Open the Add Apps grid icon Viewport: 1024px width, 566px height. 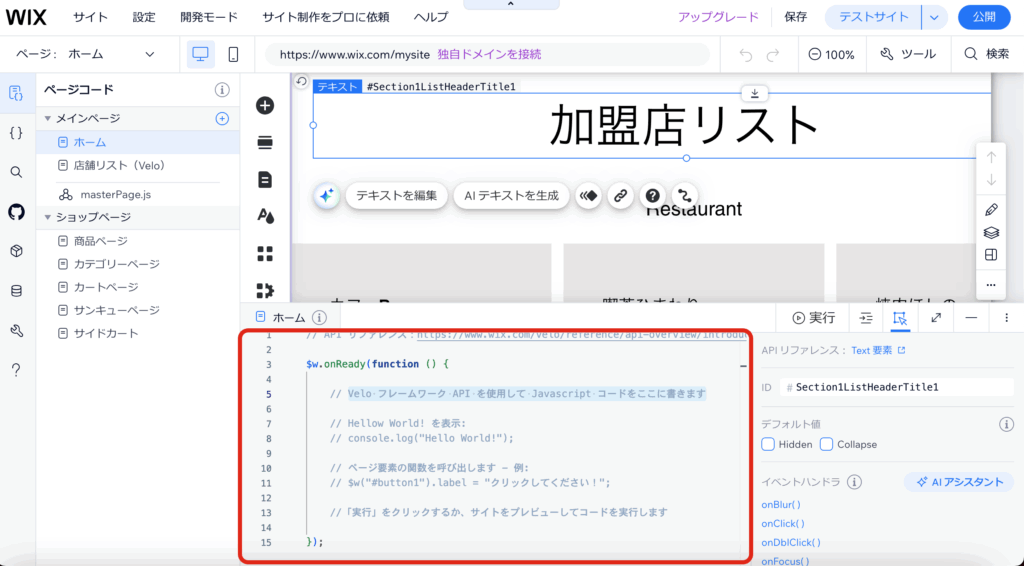(x=265, y=253)
